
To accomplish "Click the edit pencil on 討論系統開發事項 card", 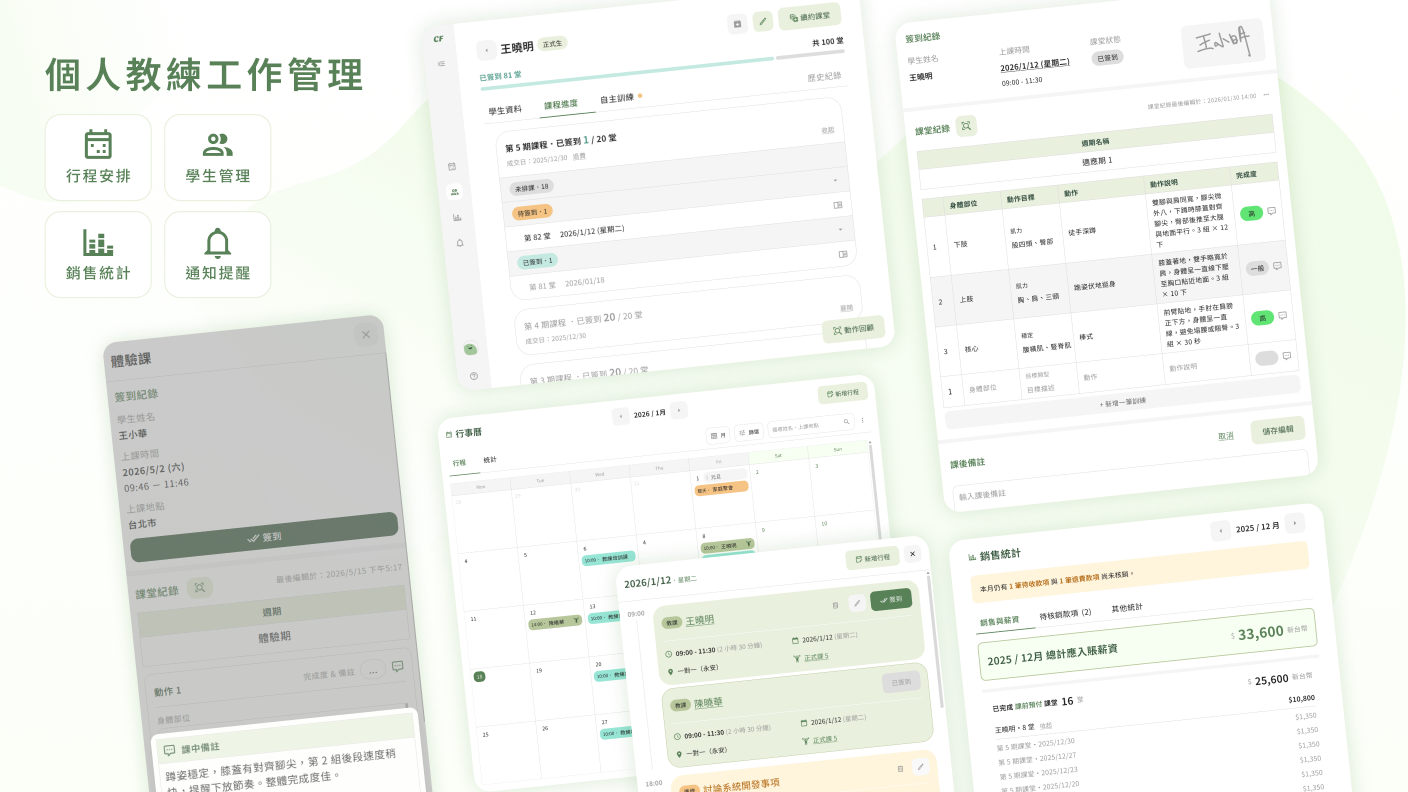I will pyautogui.click(x=921, y=767).
